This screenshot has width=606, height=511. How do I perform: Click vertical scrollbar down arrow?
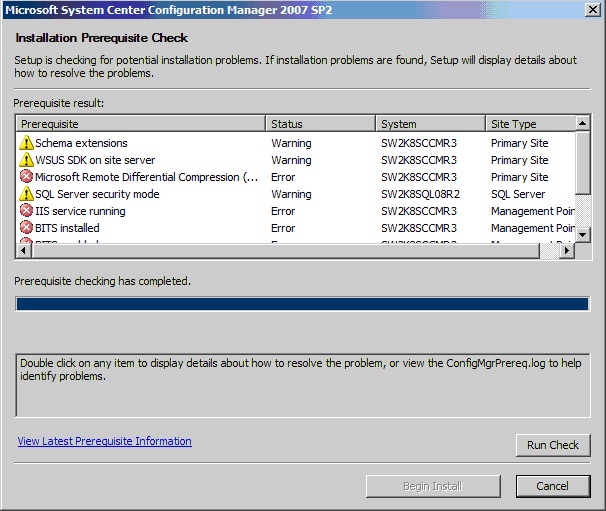(x=582, y=235)
